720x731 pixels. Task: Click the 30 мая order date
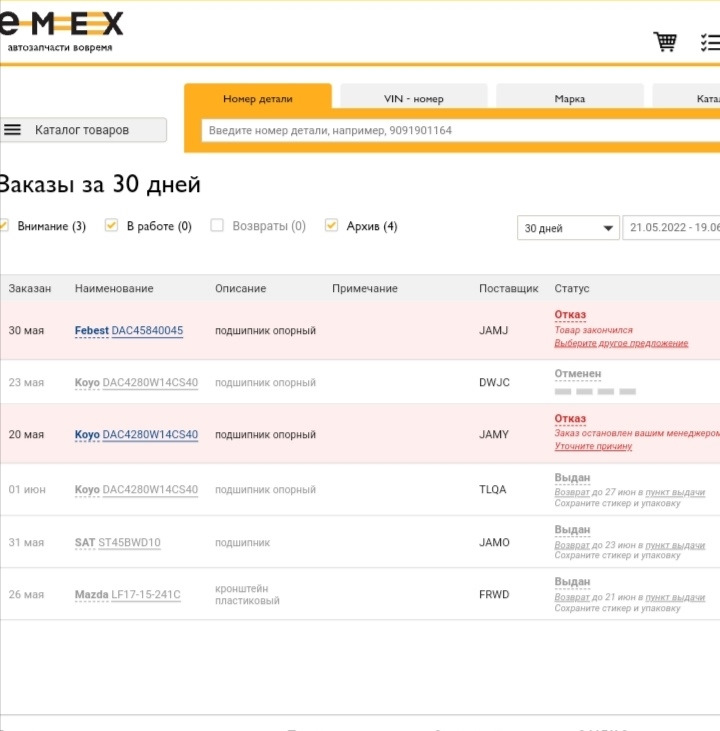[26, 331]
